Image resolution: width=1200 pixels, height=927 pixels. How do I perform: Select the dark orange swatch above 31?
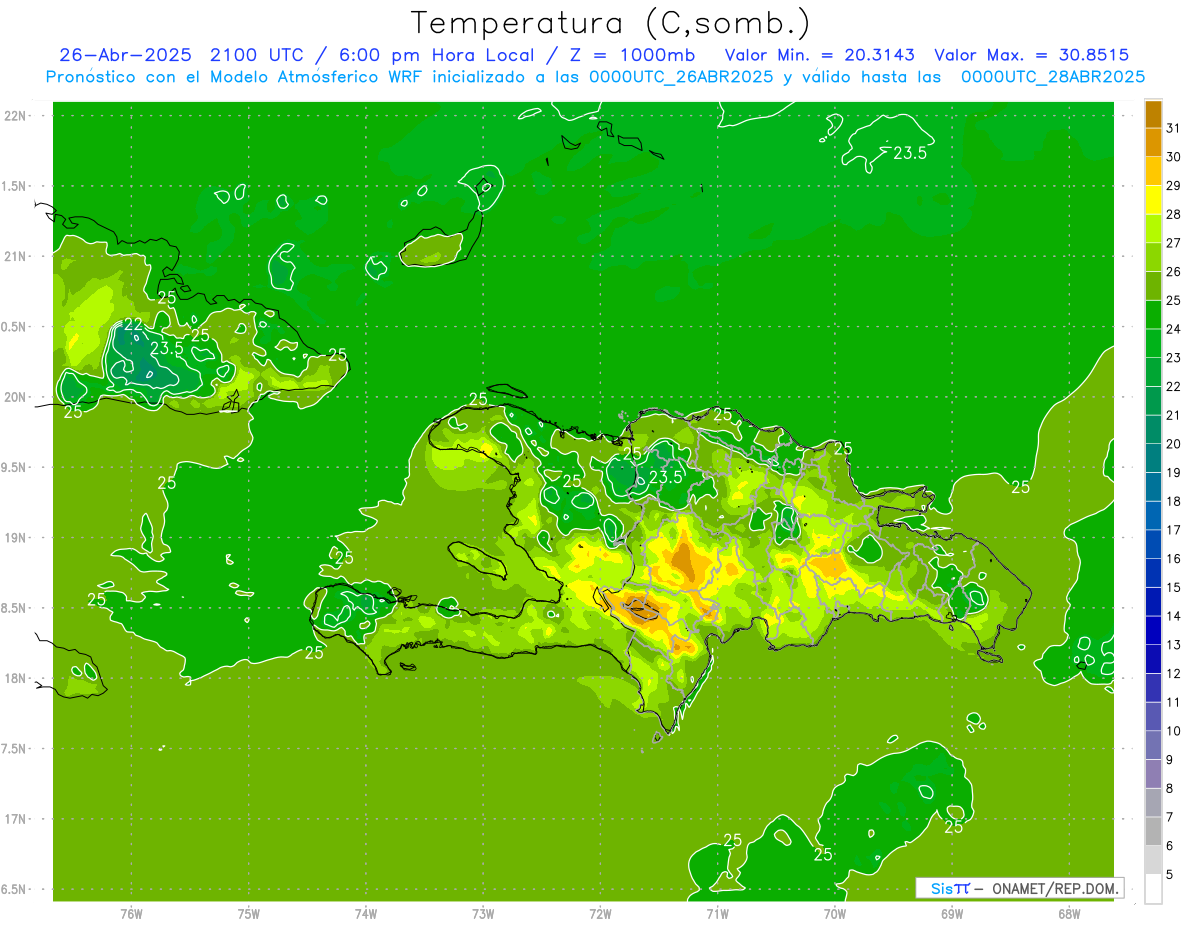tap(1153, 115)
